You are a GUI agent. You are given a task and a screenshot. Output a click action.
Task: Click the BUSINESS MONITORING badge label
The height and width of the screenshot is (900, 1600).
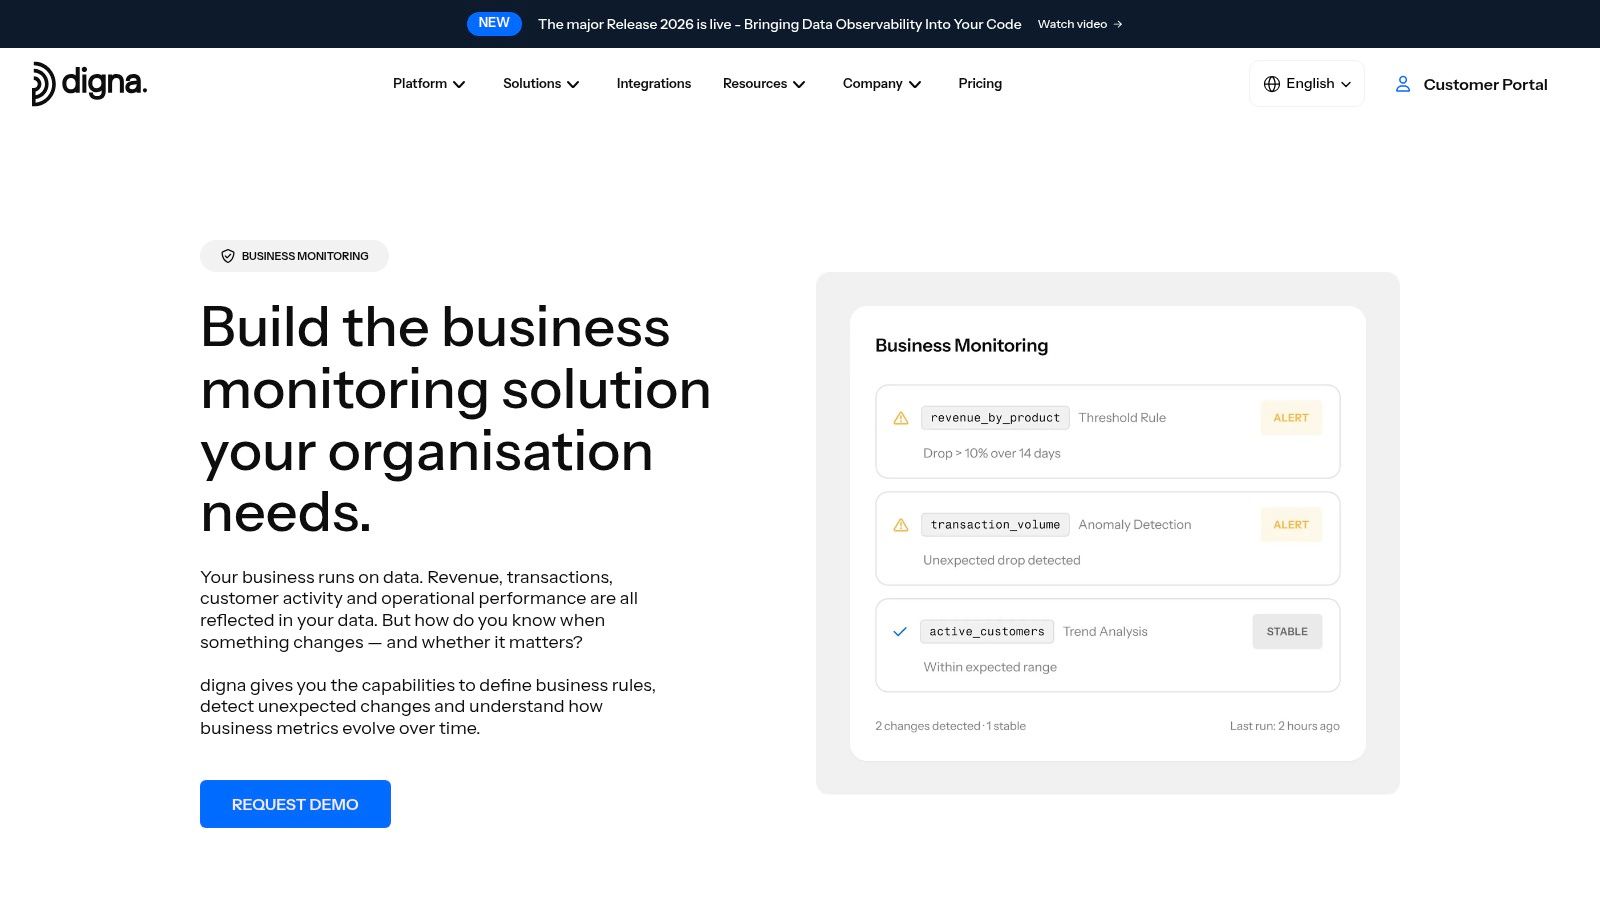pos(305,256)
